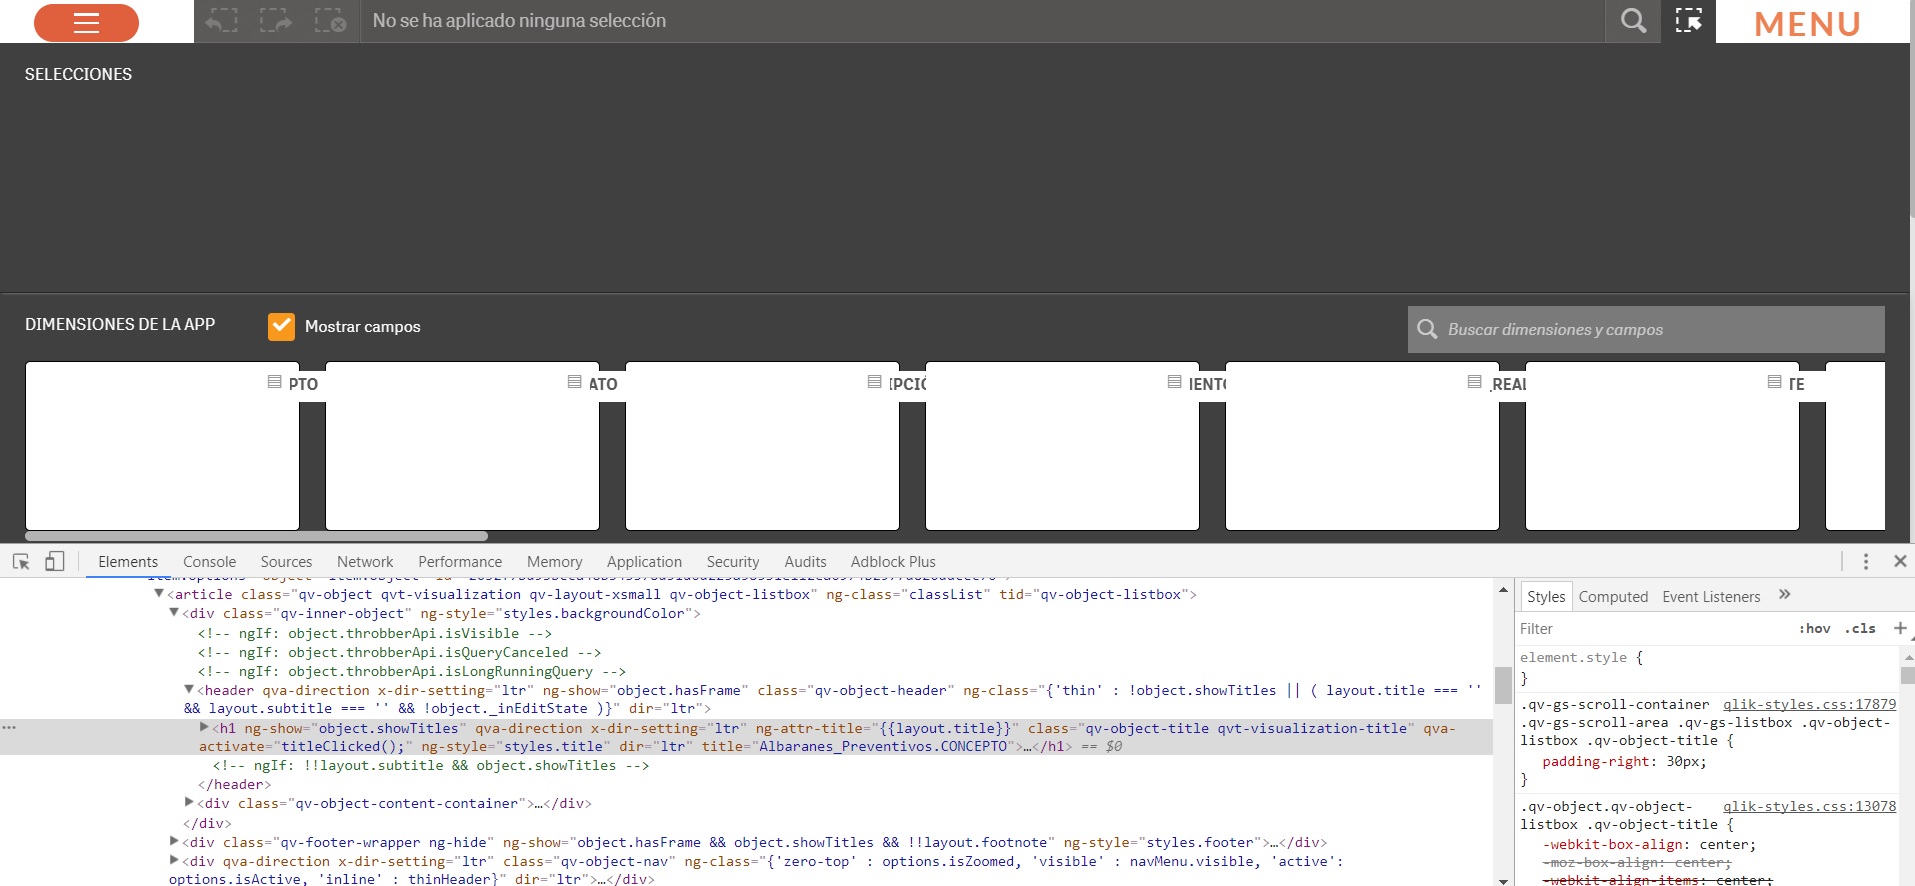Switch to the Computed sidebar tab
The width and height of the screenshot is (1915, 886).
1613,597
